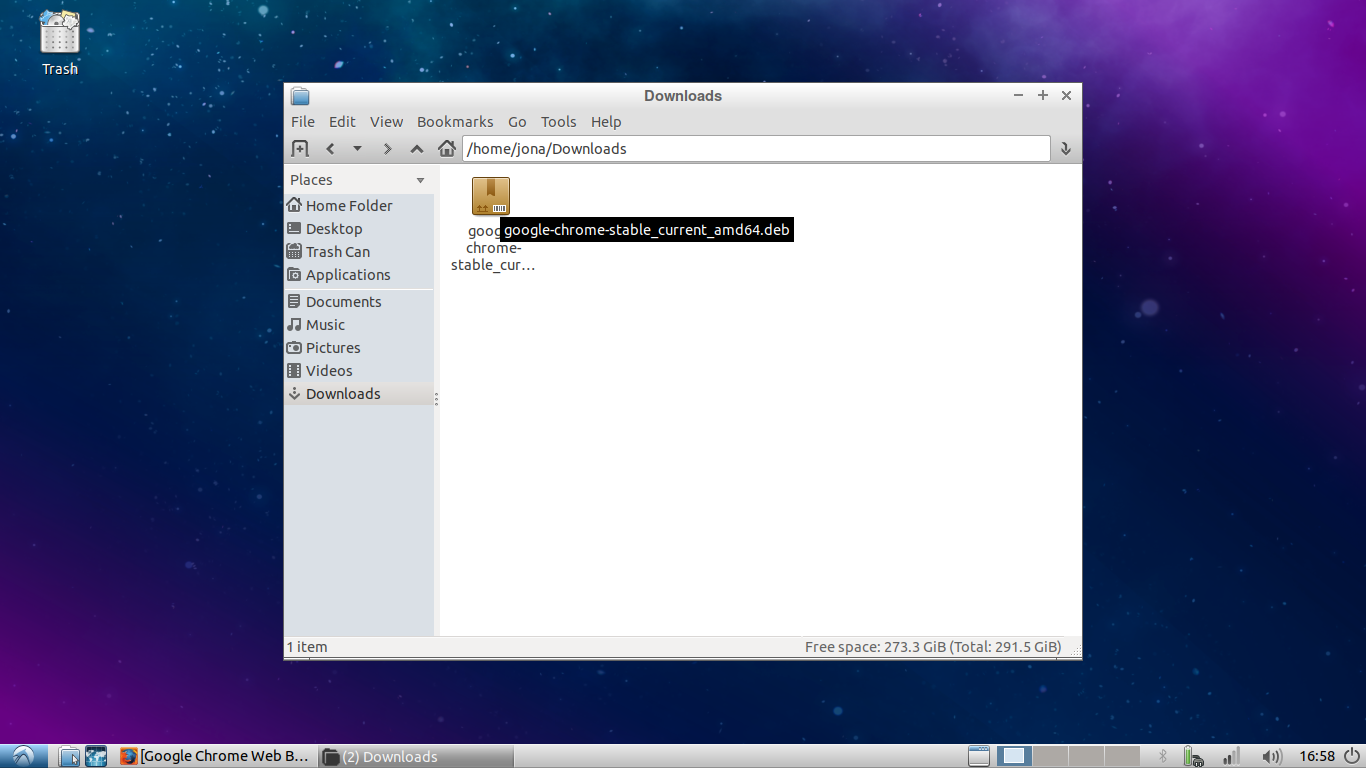Close the Downloads window
Viewport: 1366px width, 768px height.
[x=1066, y=95]
